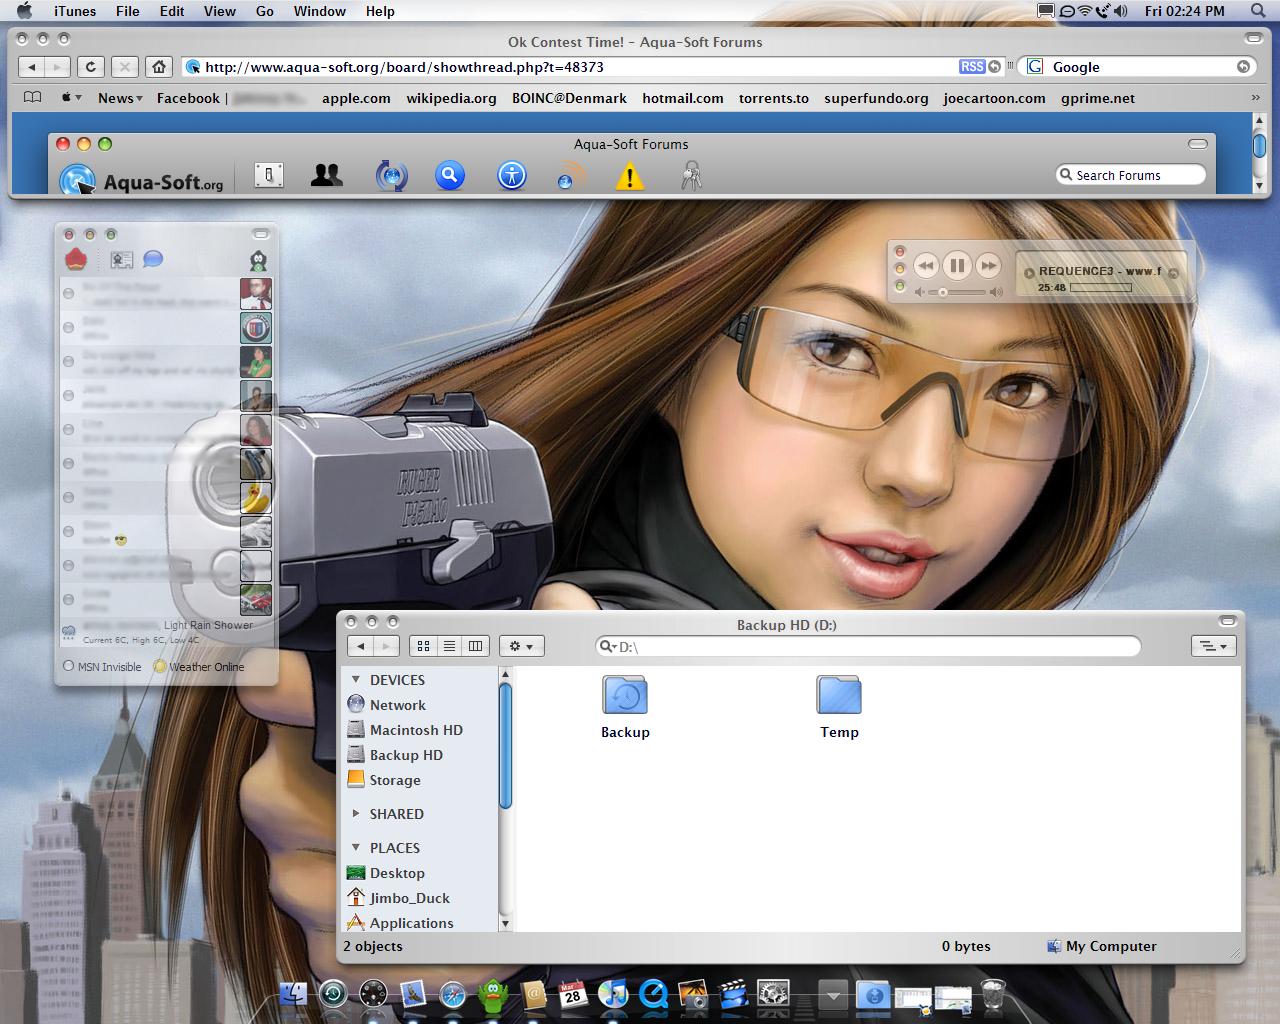
Task: Click the browser page vertical scrollbar
Action: (1260, 152)
